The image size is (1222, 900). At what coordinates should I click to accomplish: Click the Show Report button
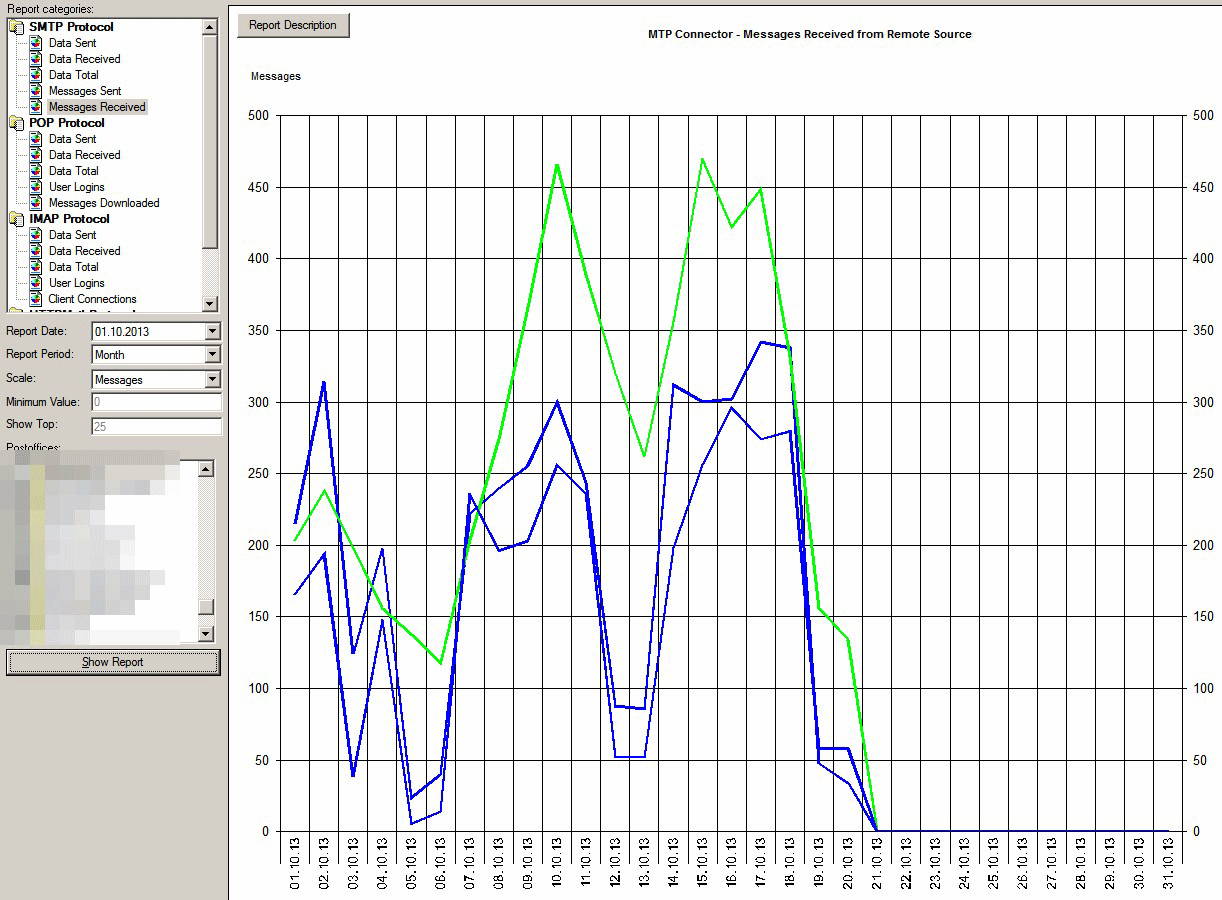(x=113, y=662)
